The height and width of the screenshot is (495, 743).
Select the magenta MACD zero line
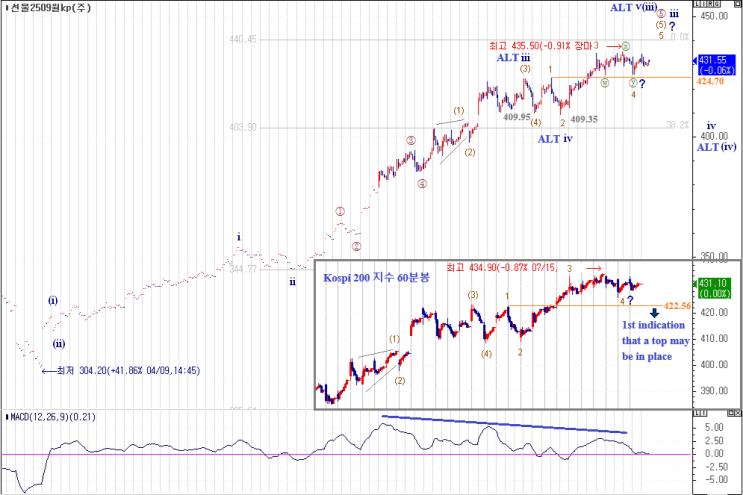click(346, 454)
